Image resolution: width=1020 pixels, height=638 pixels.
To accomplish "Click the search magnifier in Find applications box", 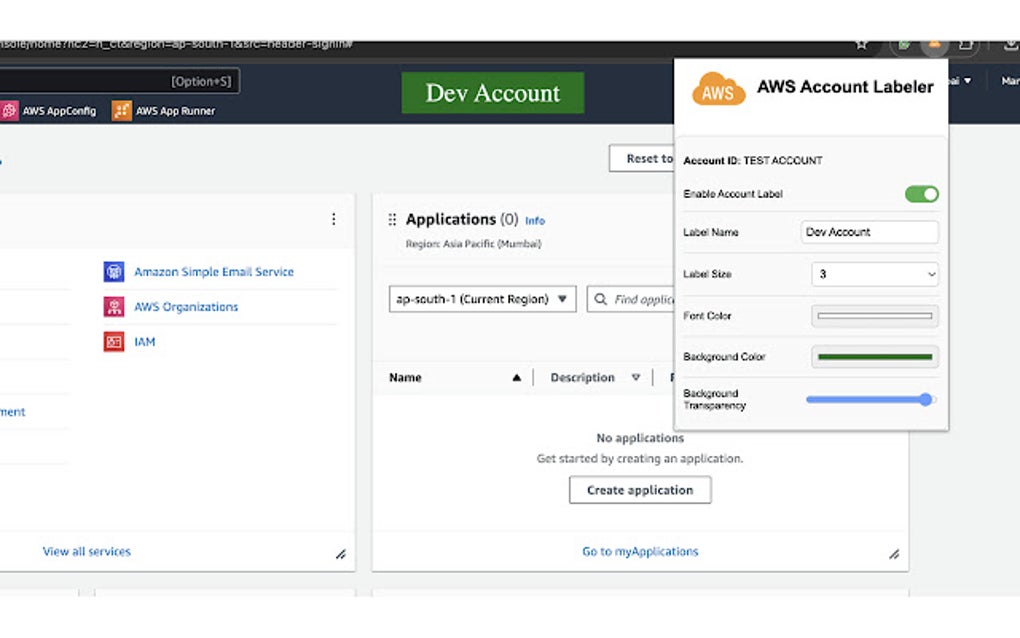I will point(599,299).
